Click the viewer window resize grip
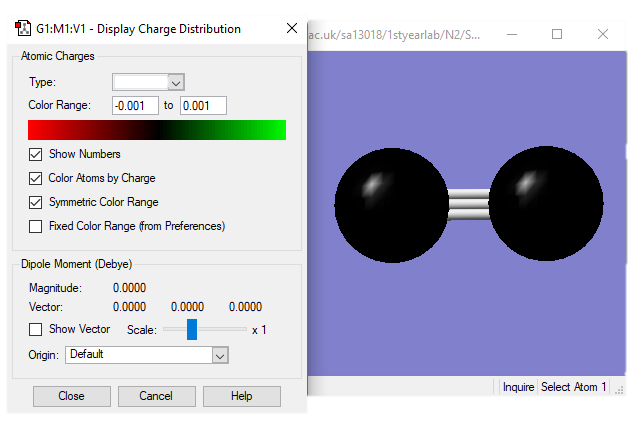The height and width of the screenshot is (430, 632). click(x=619, y=390)
